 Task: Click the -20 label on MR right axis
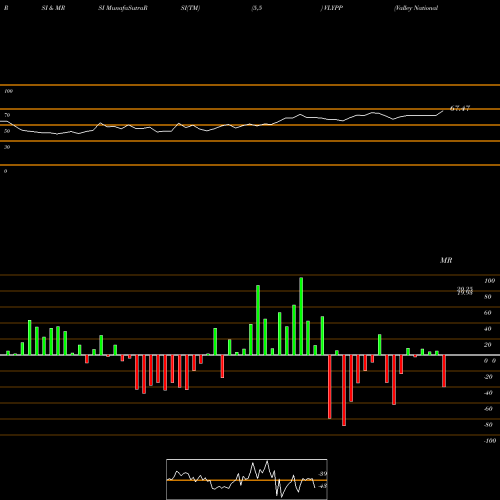(488, 377)
